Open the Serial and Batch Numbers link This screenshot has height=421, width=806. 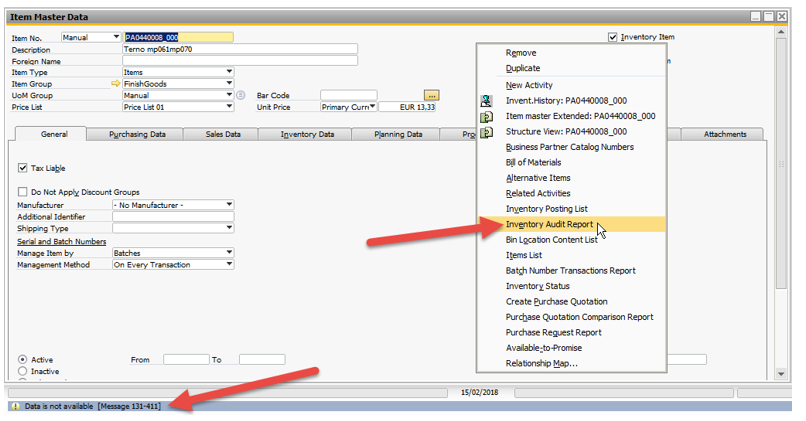coord(61,242)
